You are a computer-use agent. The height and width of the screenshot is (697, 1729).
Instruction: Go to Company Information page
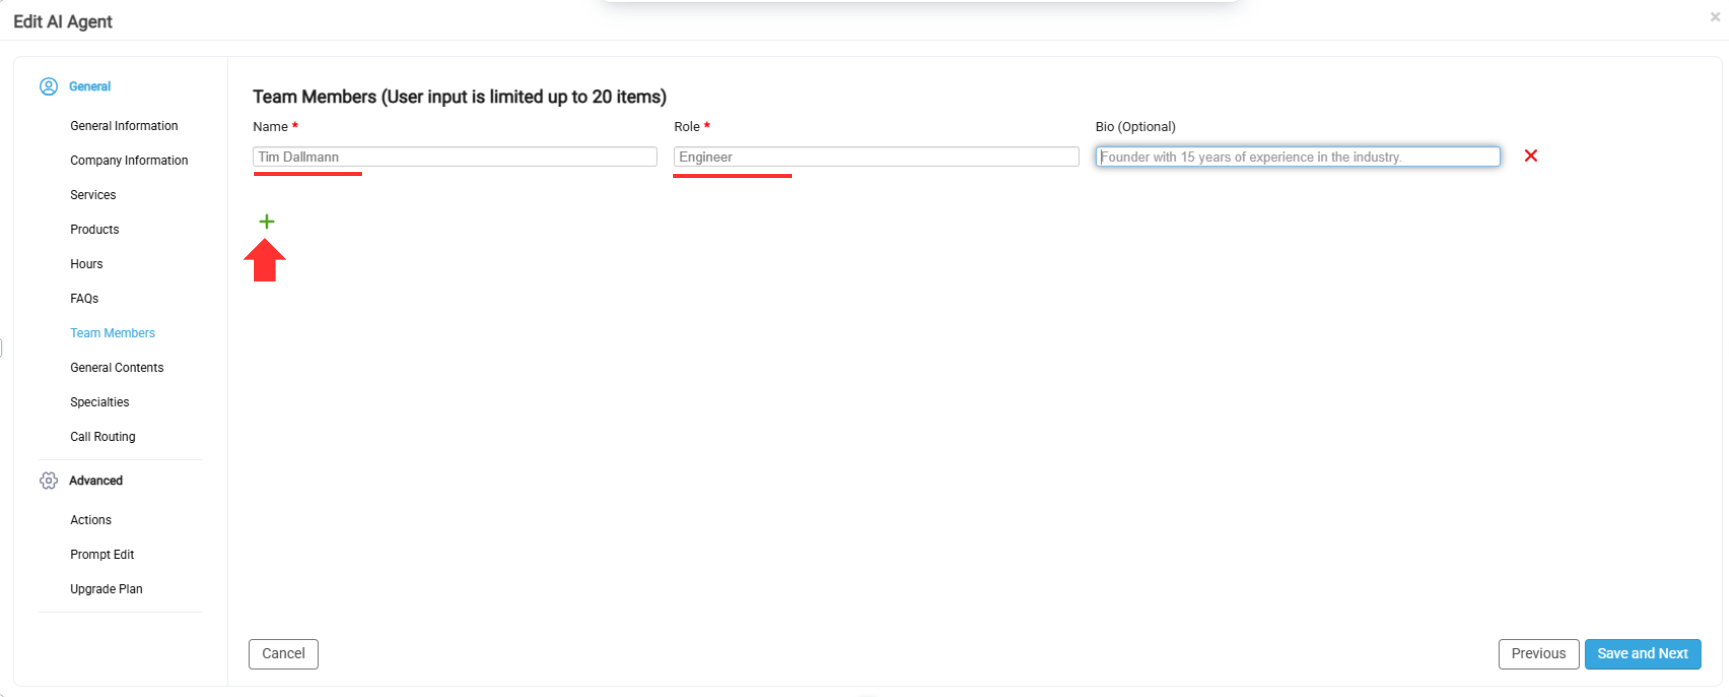129,160
